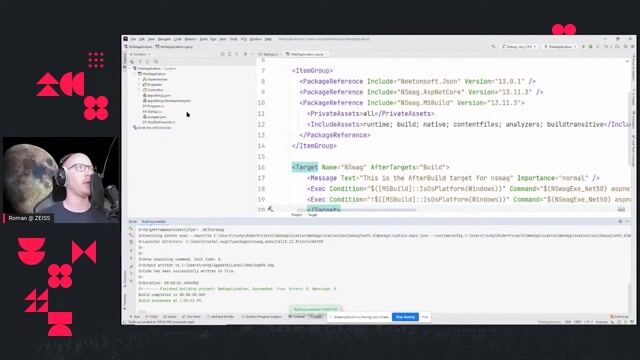Open the Window menu
This screenshot has width=640, height=360.
tap(256, 39)
